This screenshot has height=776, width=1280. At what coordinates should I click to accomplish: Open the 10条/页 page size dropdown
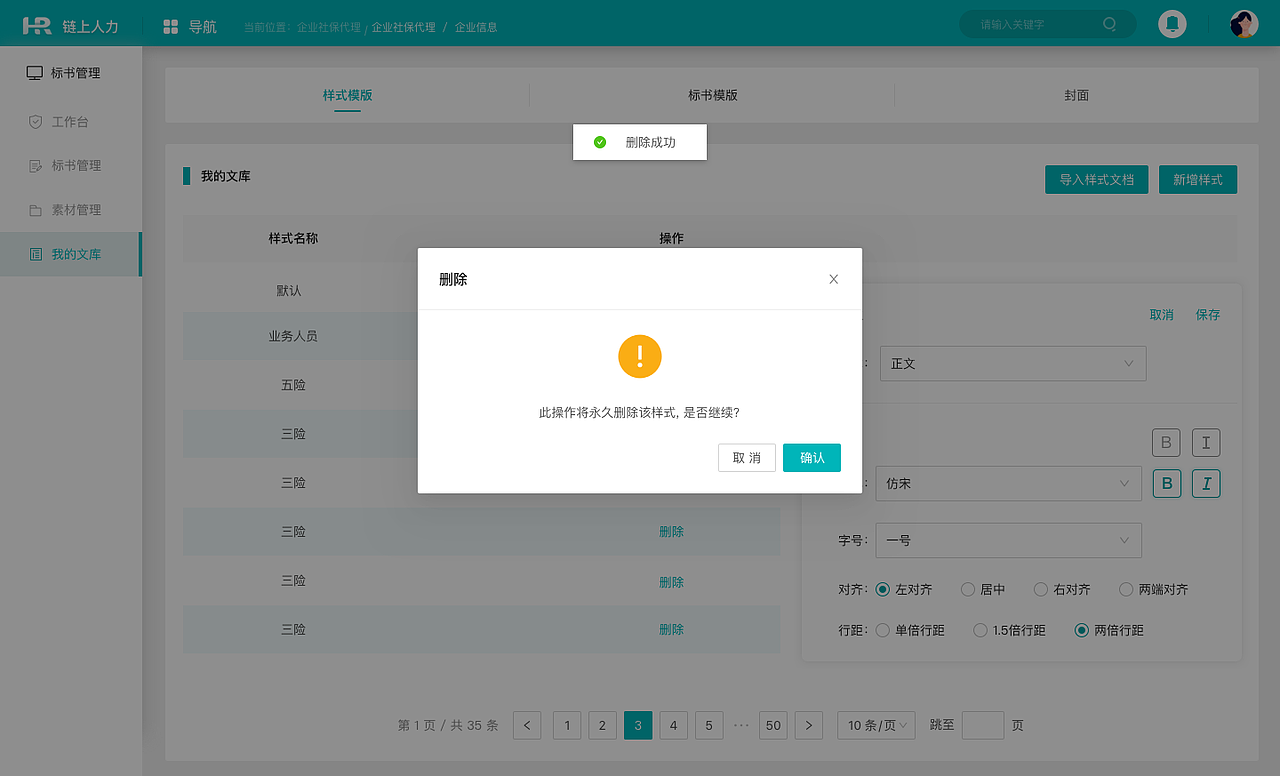(875, 725)
